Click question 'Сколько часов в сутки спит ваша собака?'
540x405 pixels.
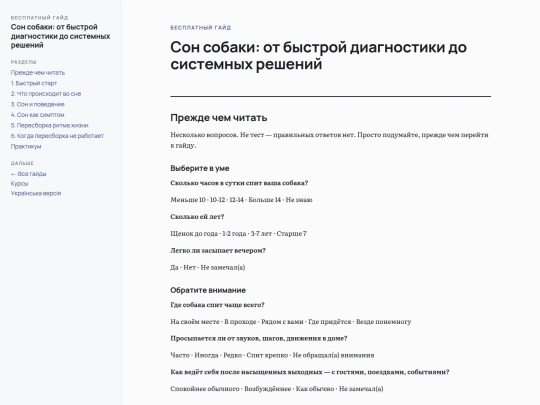(x=239, y=183)
